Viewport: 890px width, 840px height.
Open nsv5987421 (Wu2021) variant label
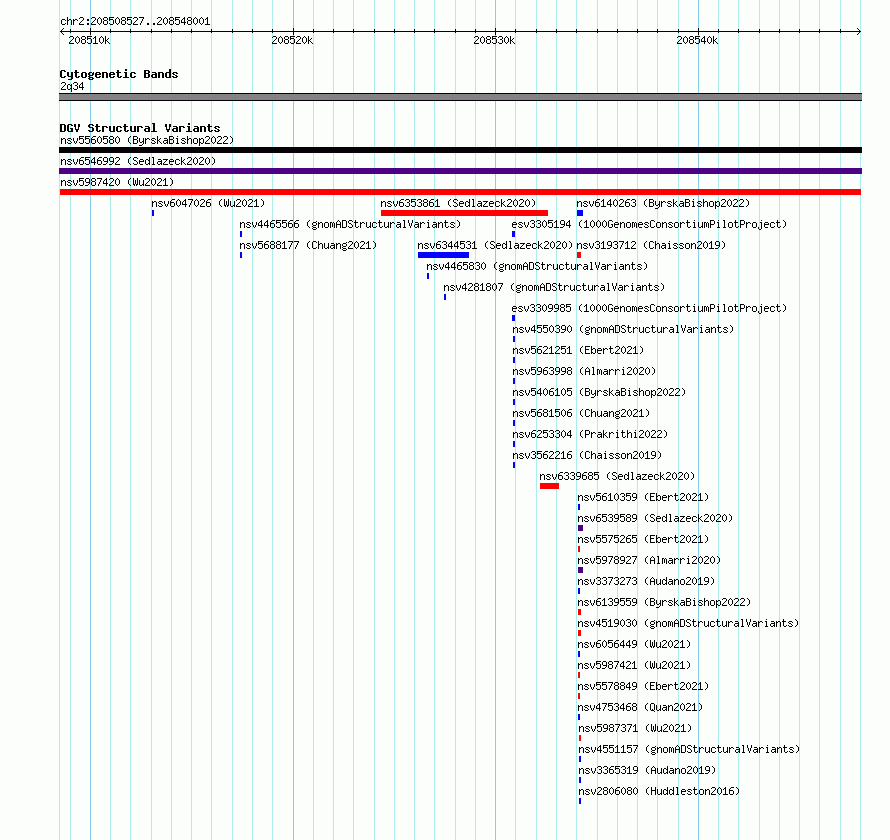click(x=634, y=665)
